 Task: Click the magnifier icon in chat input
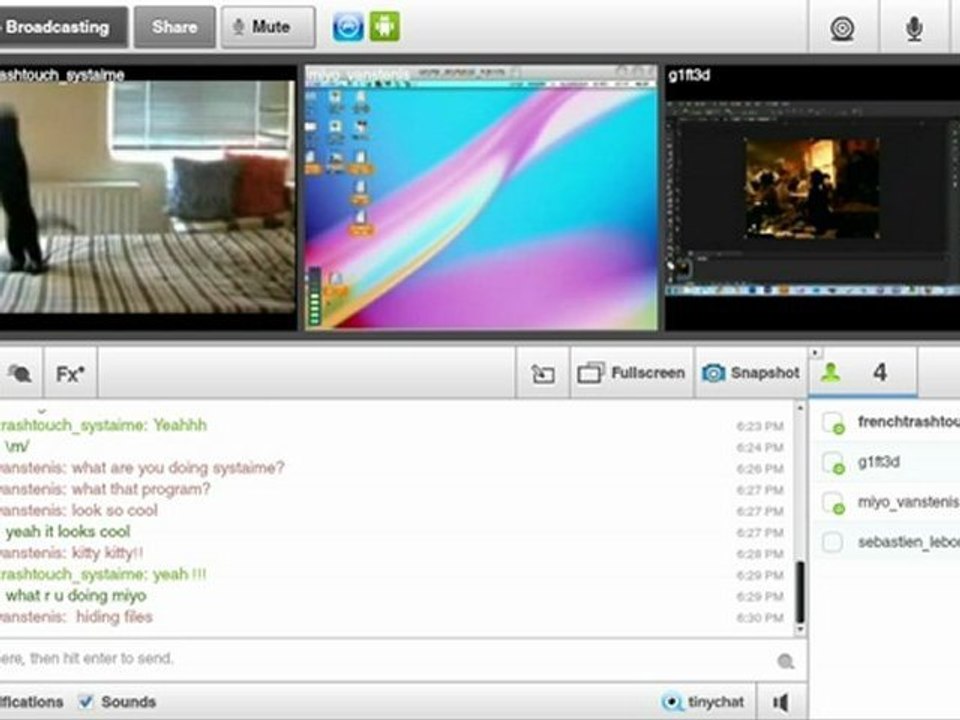786,661
